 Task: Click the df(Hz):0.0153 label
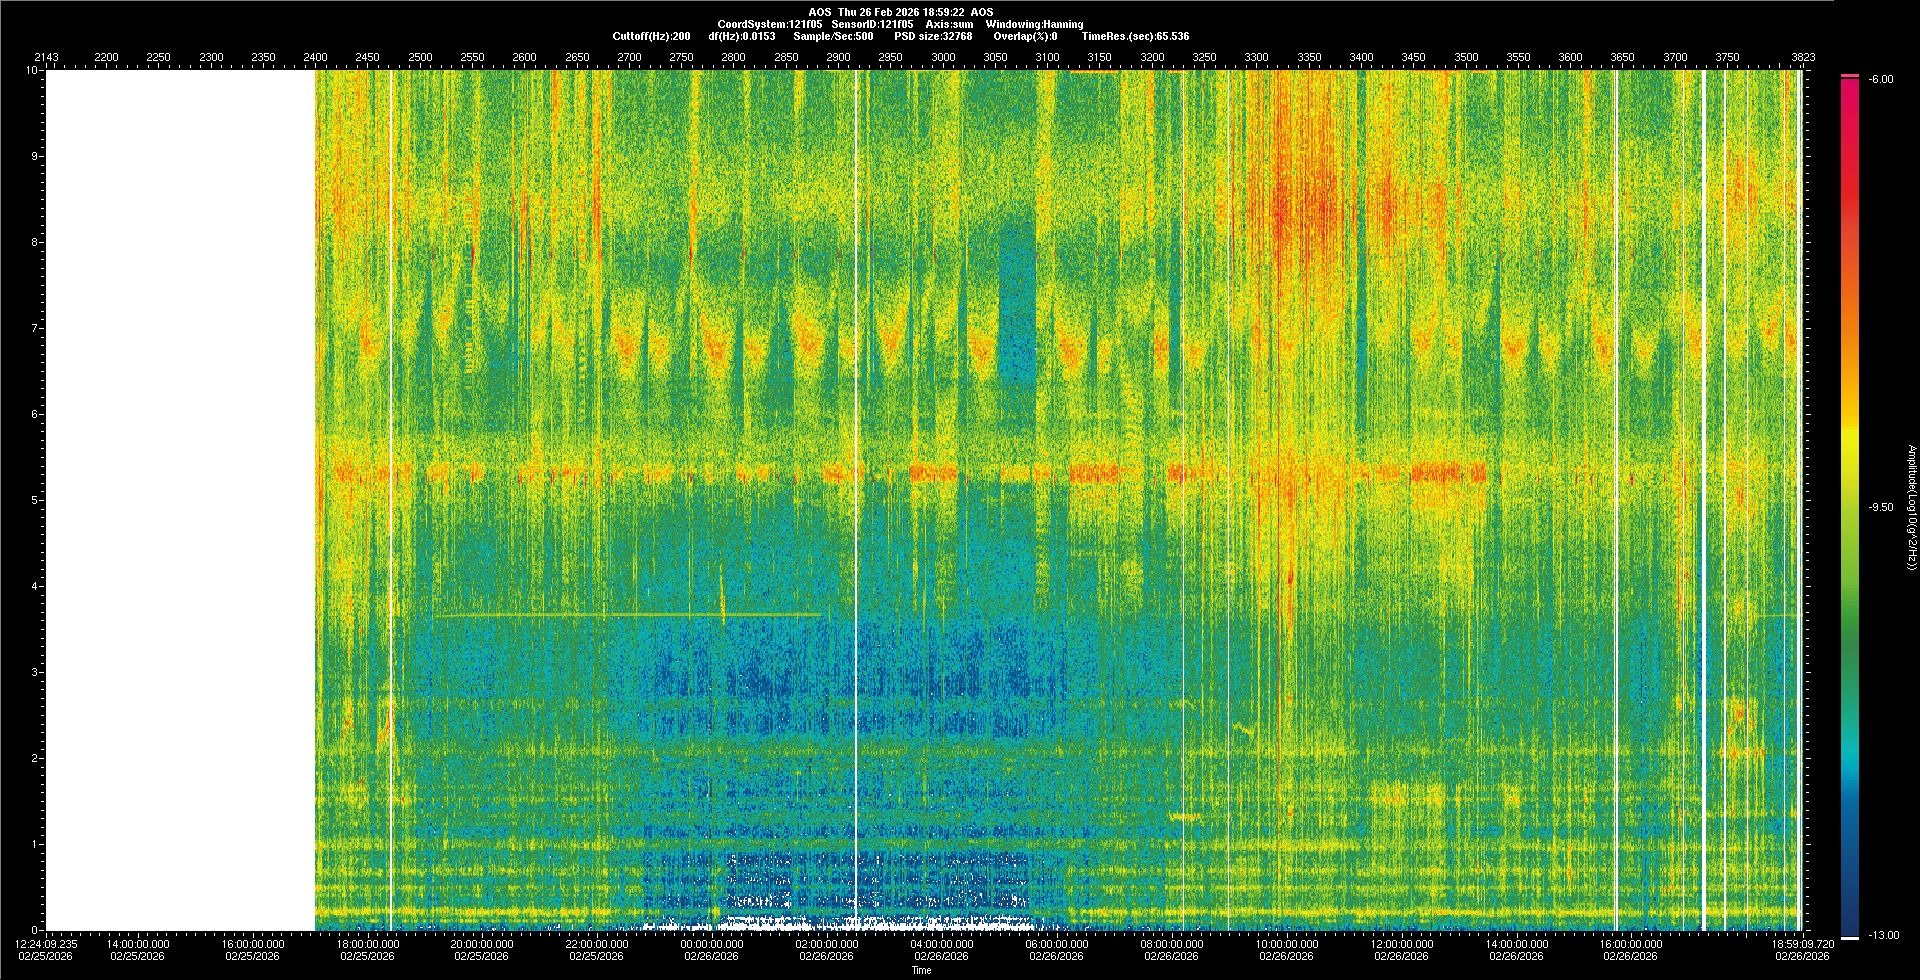[741, 36]
